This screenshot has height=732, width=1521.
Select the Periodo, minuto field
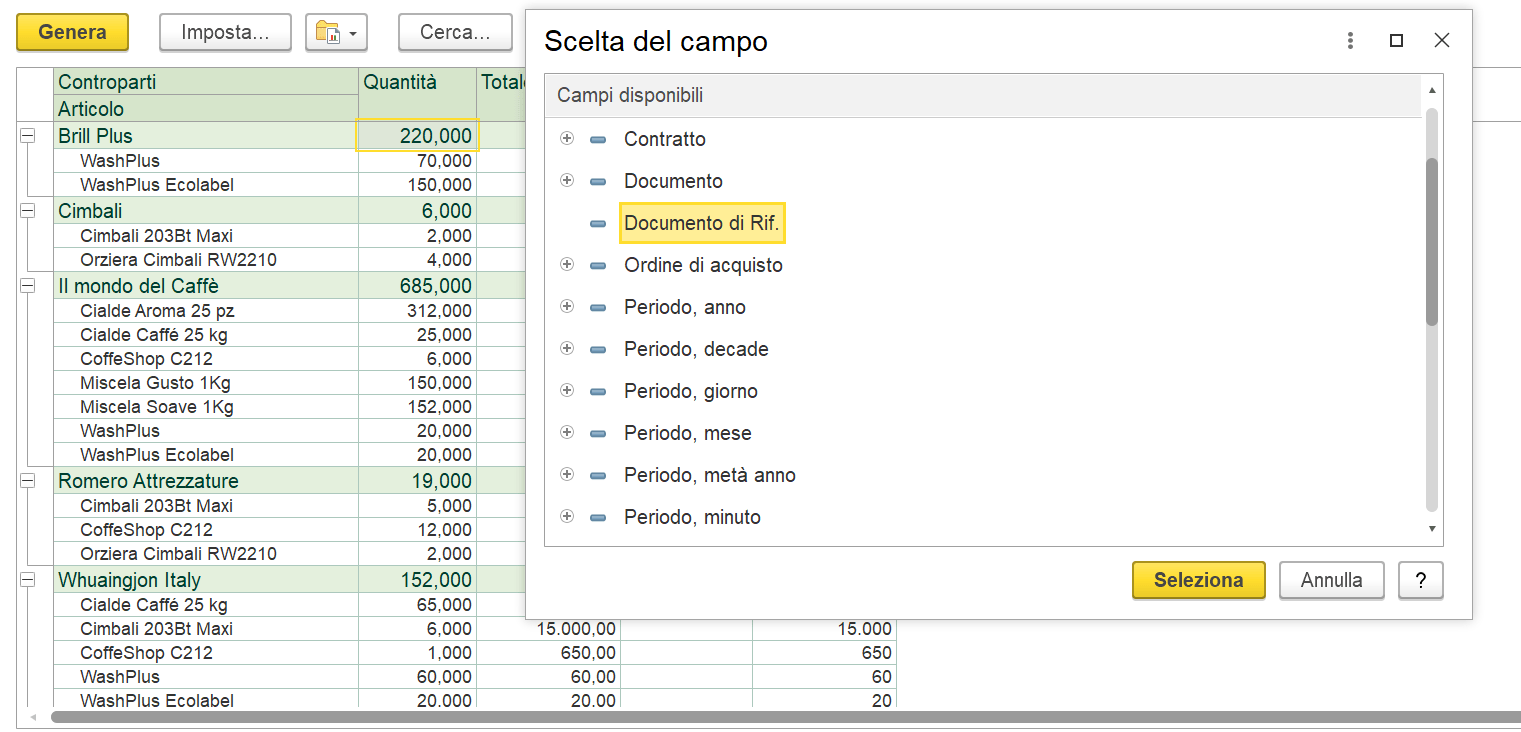point(692,517)
